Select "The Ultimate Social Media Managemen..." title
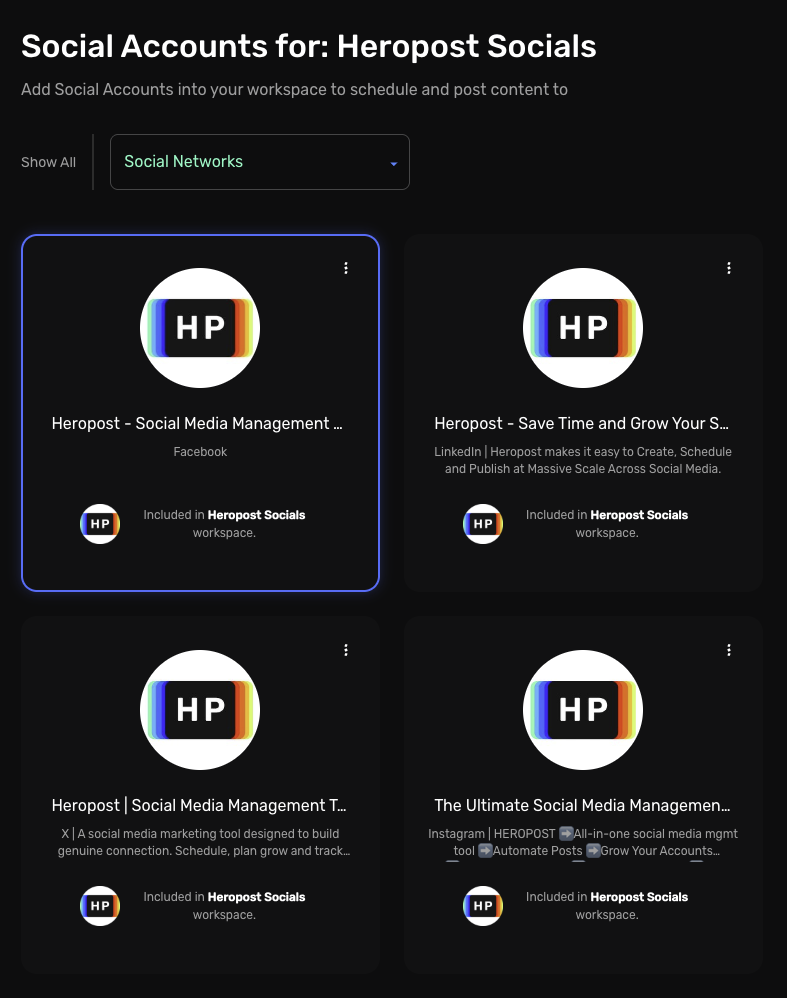 (x=582, y=805)
